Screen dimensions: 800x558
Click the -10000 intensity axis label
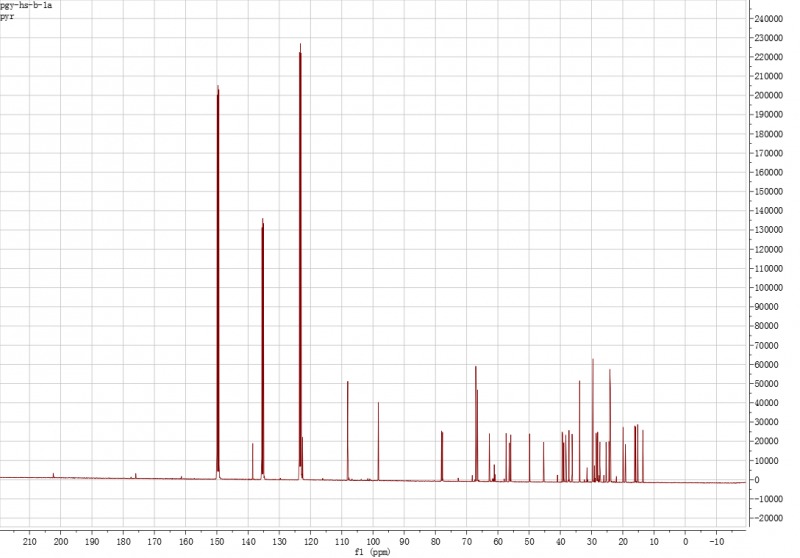coord(768,499)
